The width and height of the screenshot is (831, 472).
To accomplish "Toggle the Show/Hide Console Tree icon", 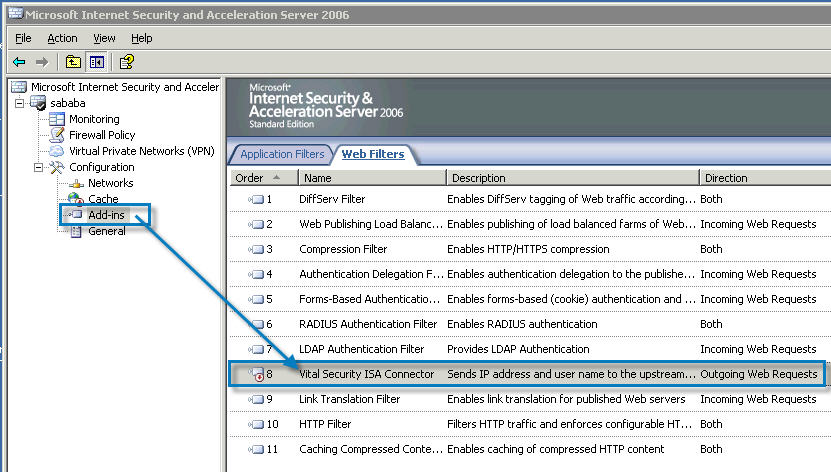I will tap(97, 62).
